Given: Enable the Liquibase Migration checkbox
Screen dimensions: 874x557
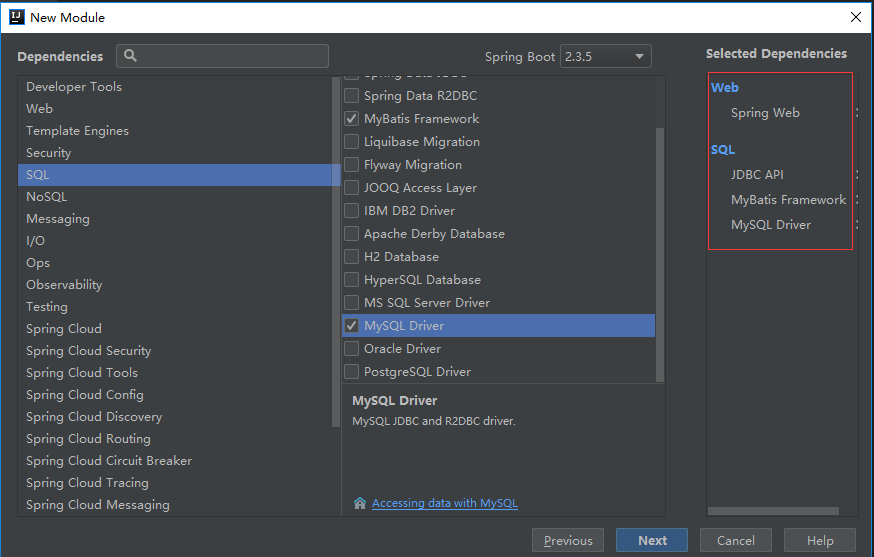Looking at the screenshot, I should 351,142.
